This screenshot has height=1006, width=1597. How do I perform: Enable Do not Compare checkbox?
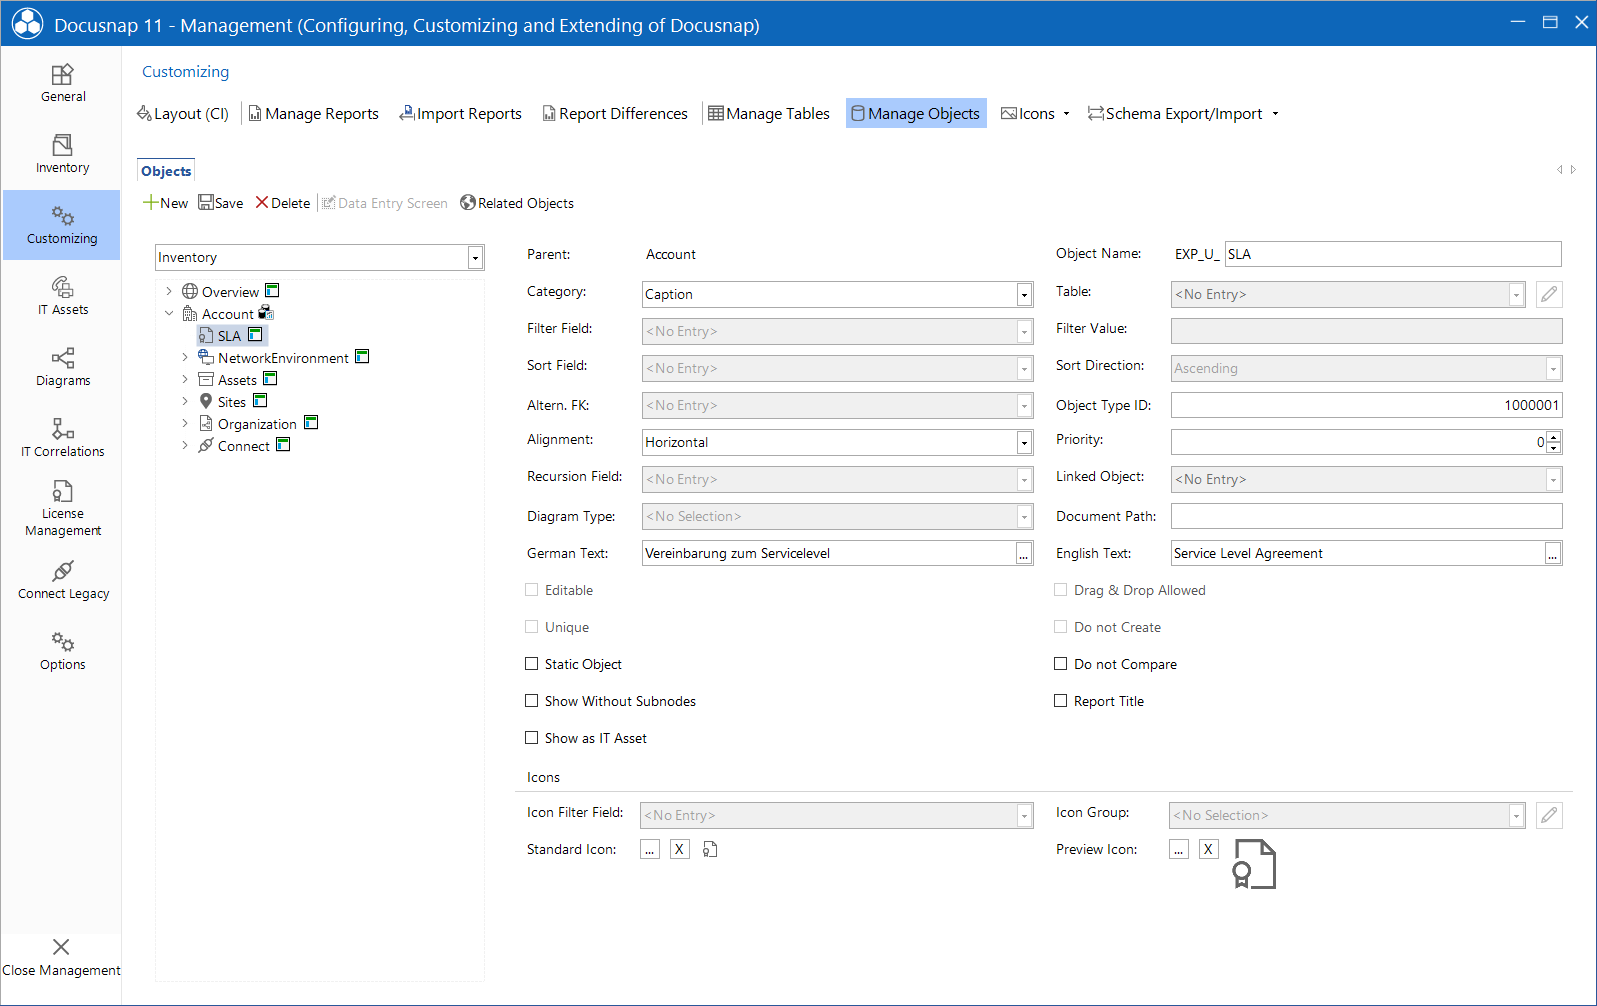[1061, 664]
